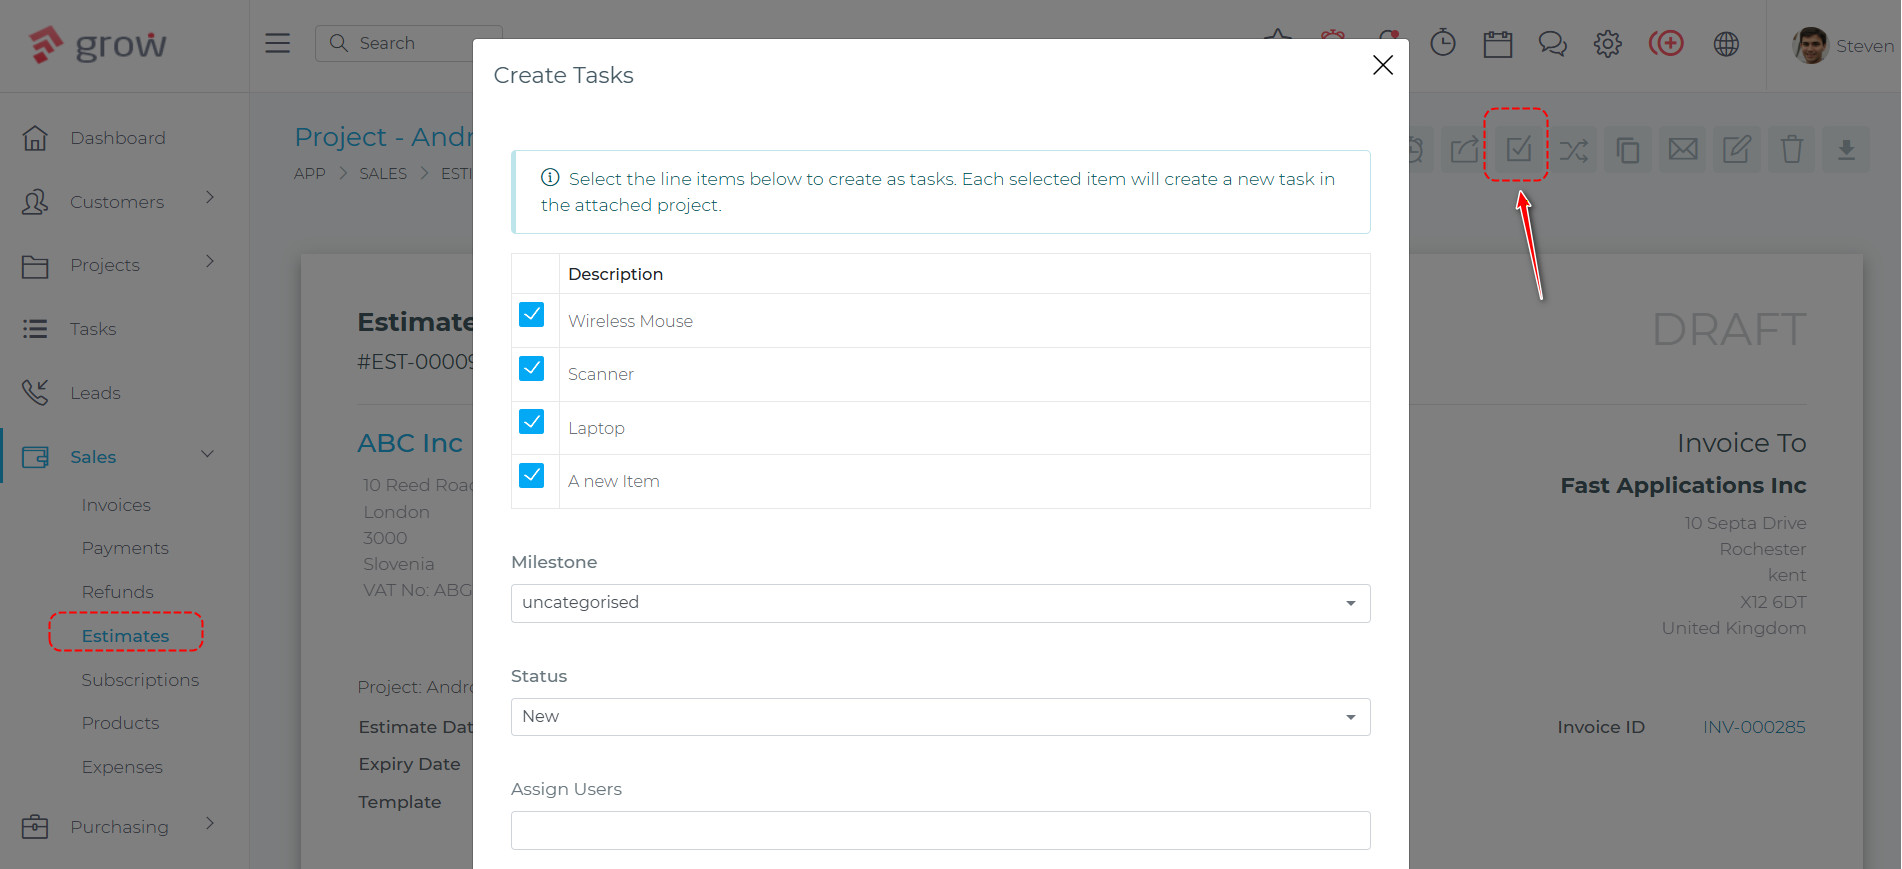
Task: Uncheck the Laptop line item
Action: coord(532,422)
